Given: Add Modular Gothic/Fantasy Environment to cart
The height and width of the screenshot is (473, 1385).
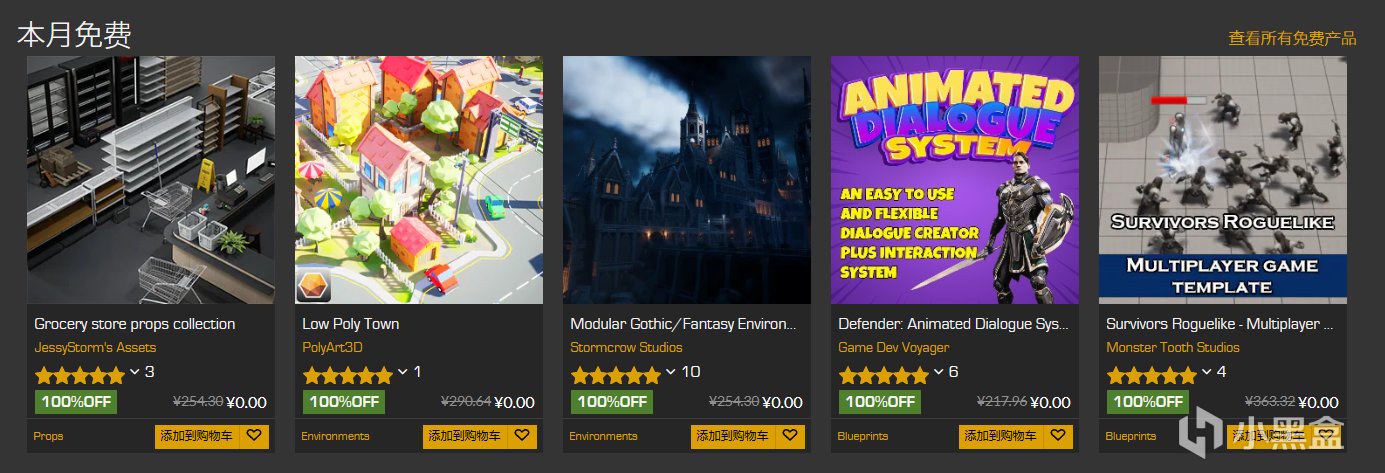Looking at the screenshot, I should click(x=733, y=436).
